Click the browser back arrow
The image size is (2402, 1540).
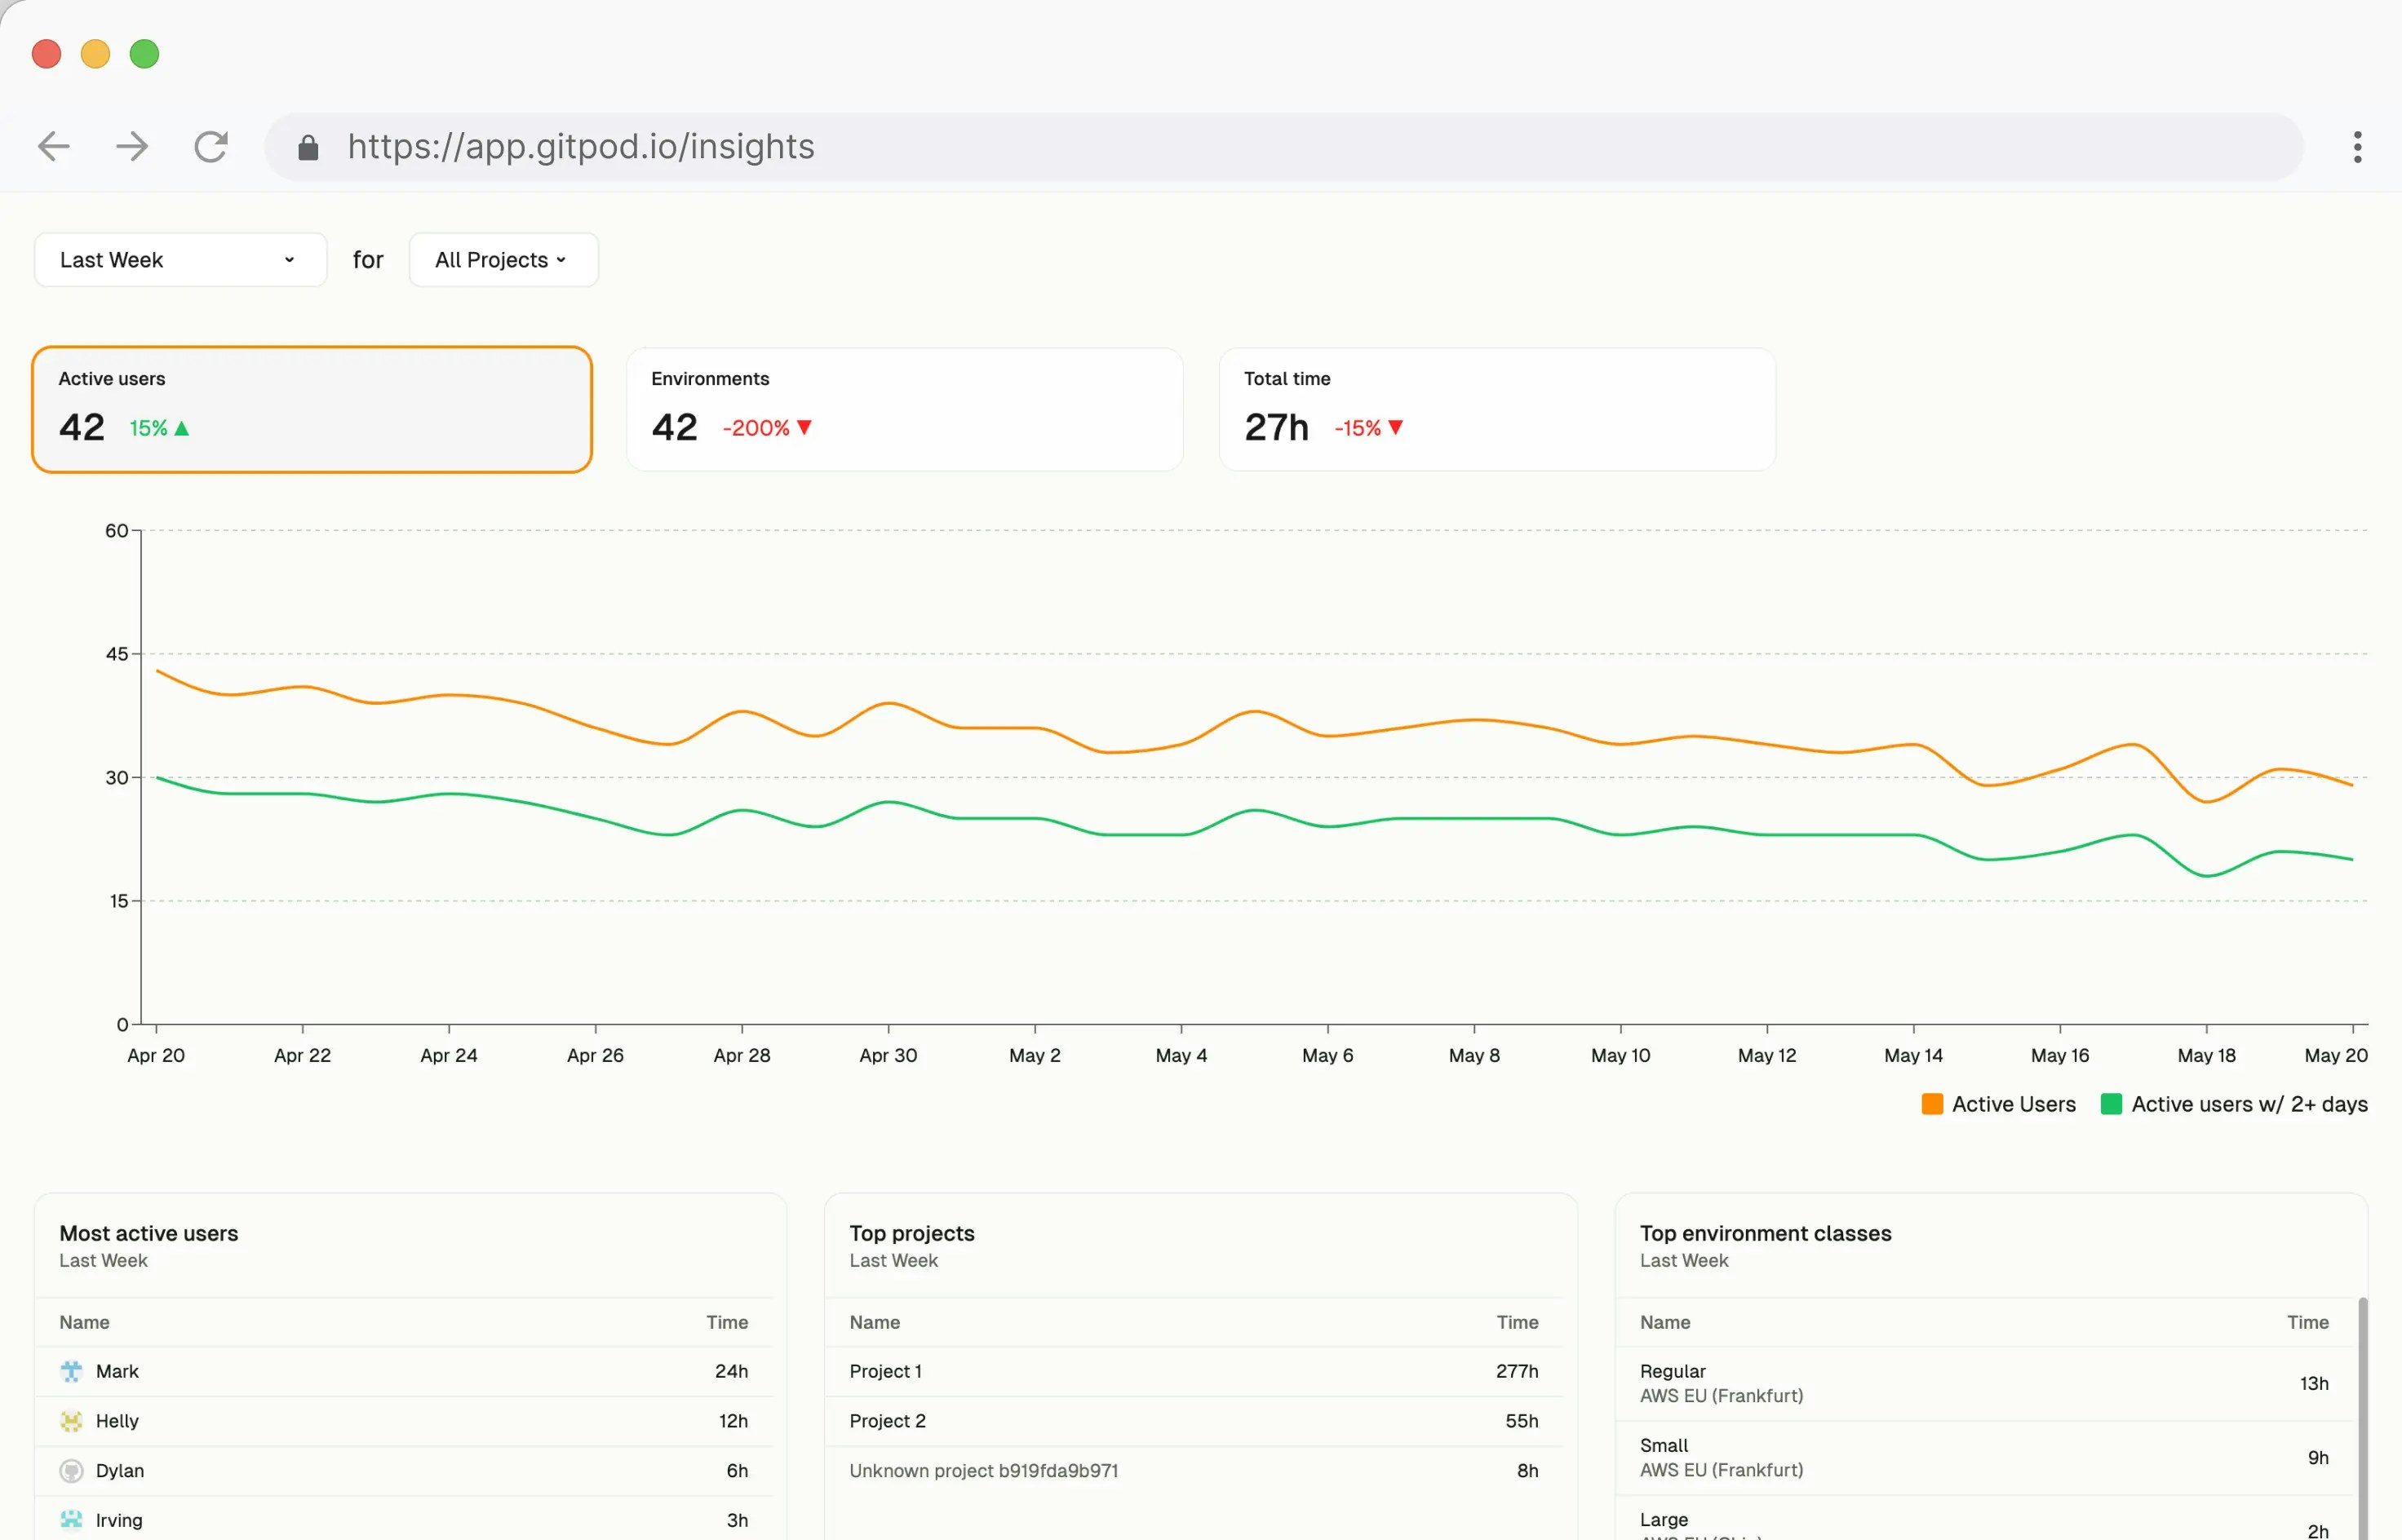[x=54, y=147]
